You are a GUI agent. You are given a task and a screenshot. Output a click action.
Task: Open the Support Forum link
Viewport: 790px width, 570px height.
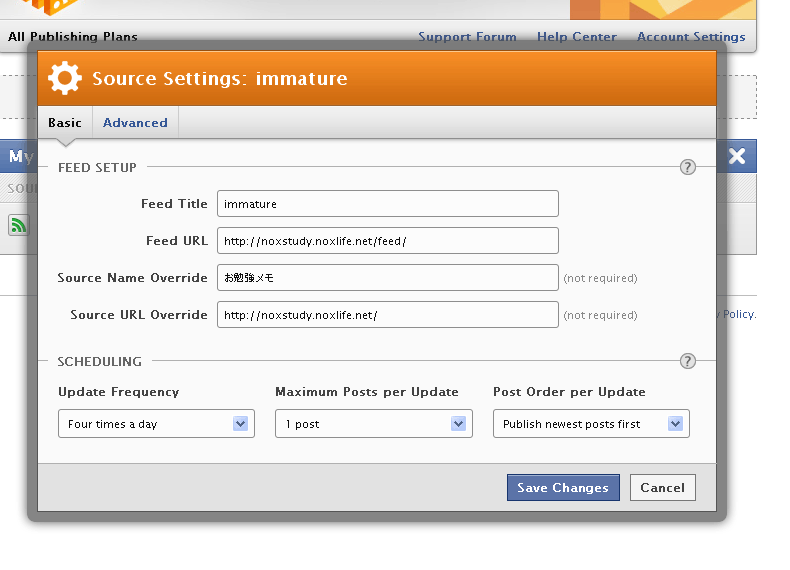tap(467, 37)
